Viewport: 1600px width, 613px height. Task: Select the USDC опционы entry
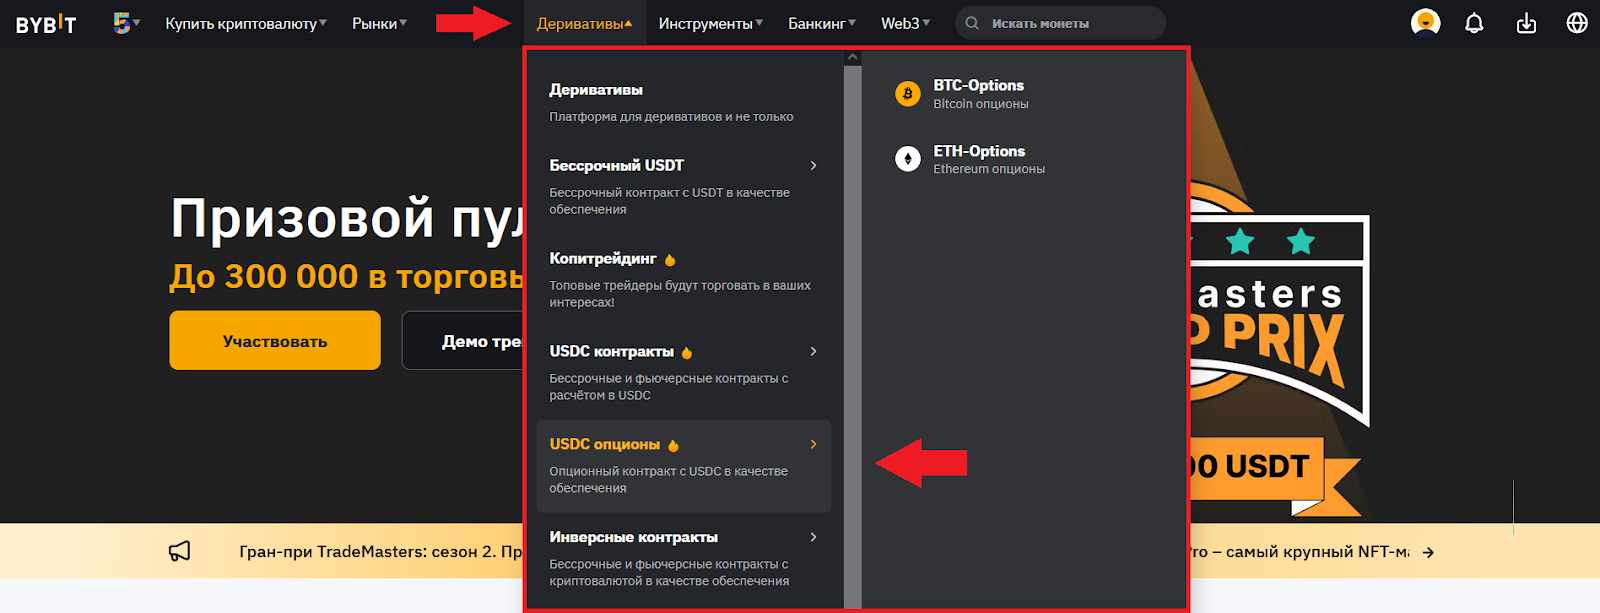coord(684,466)
